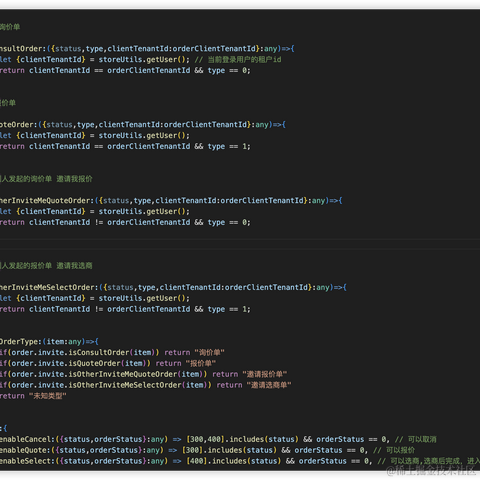Image resolution: width=480 pixels, height=480 pixels.
Task: Click the string "报价单" return value
Action: [x=201, y=363]
